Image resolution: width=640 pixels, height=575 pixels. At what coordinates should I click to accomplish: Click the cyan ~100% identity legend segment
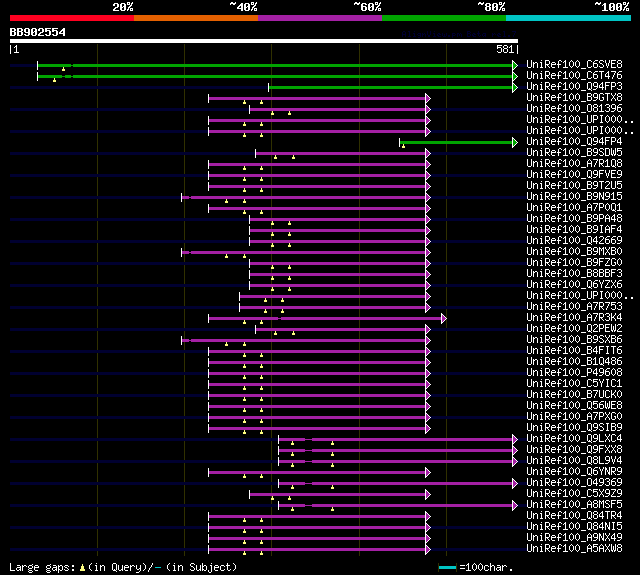coord(569,18)
